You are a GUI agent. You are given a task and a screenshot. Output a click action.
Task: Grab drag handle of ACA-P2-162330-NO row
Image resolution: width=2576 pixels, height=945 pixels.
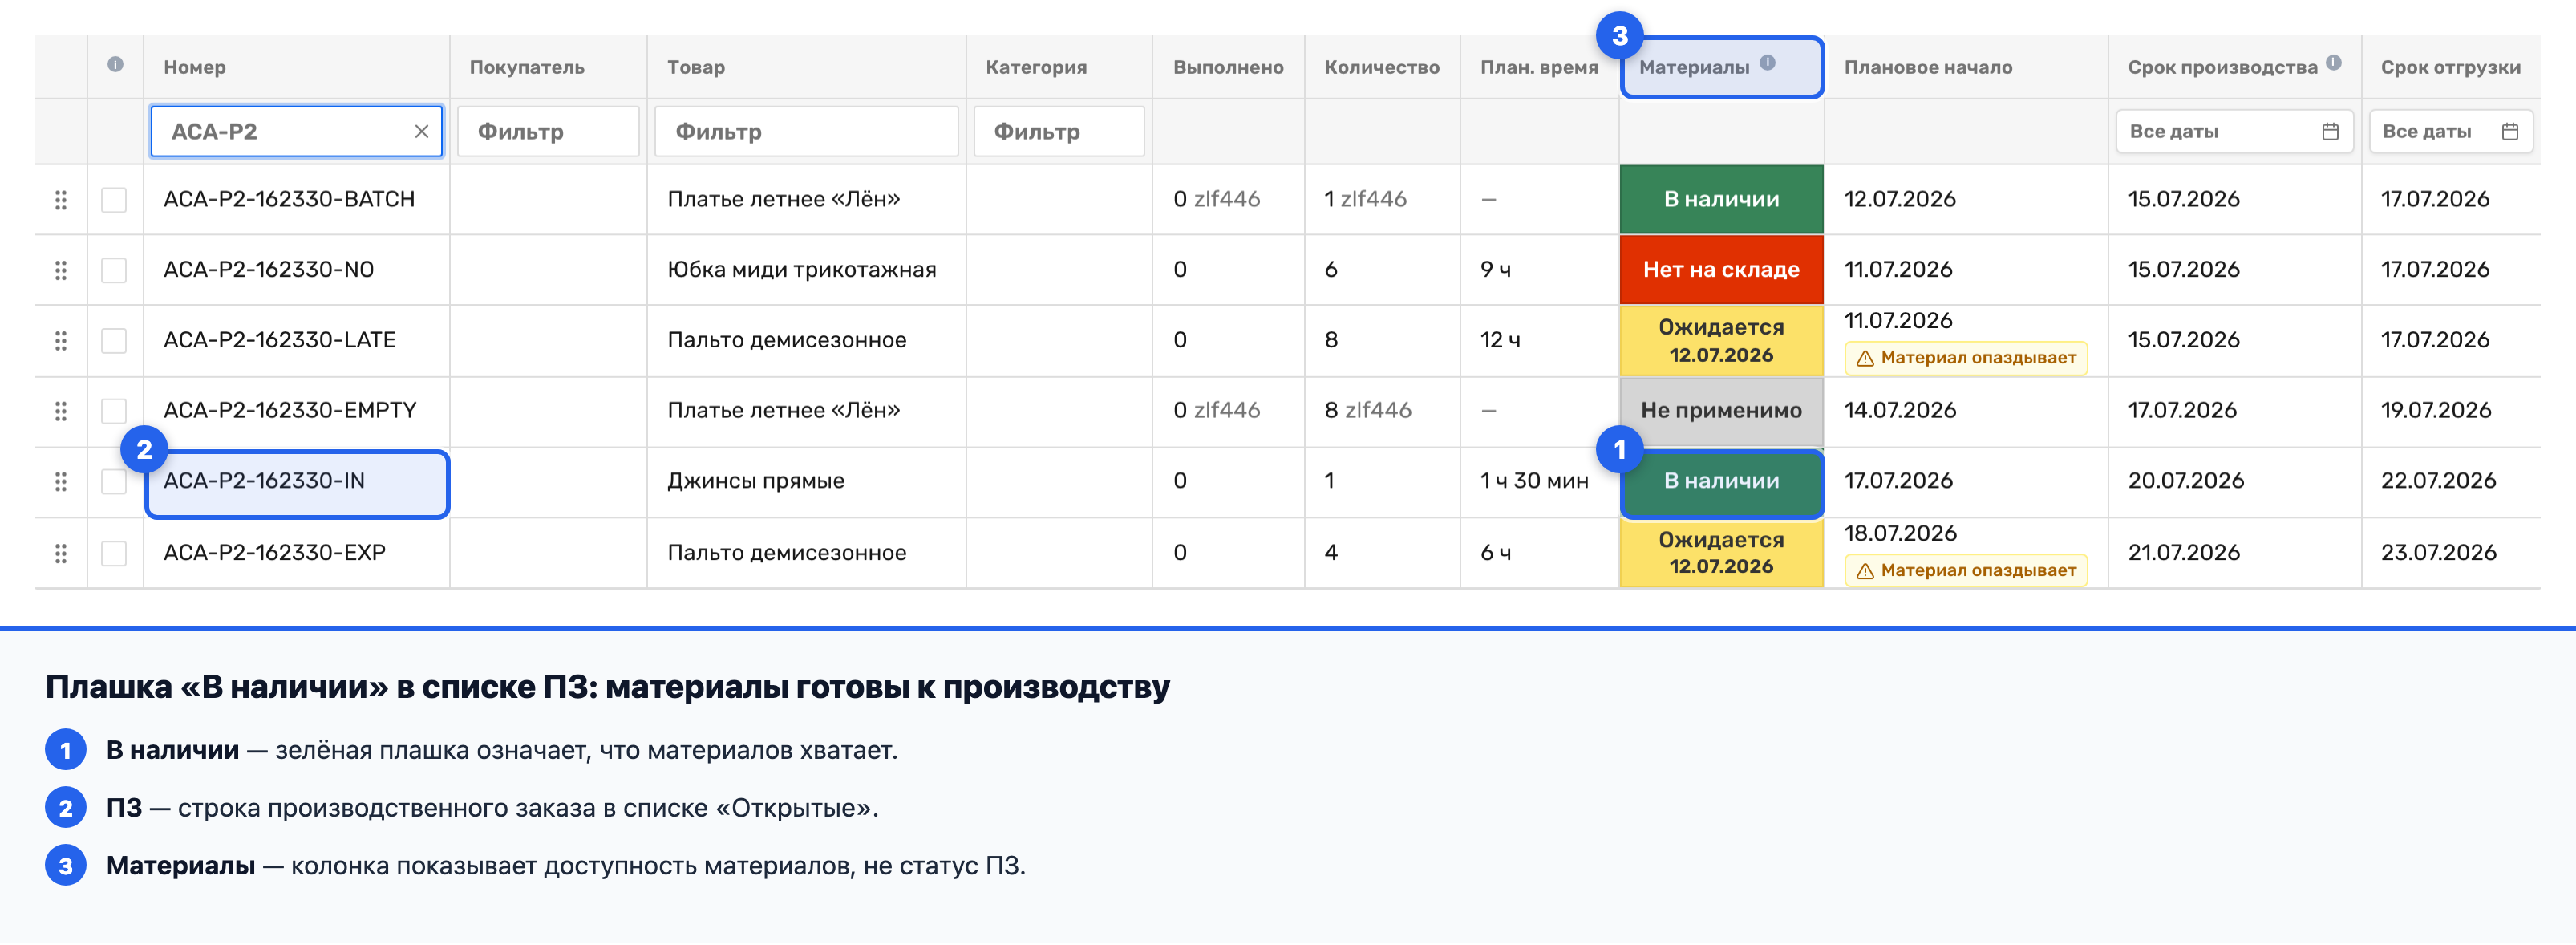point(61,270)
